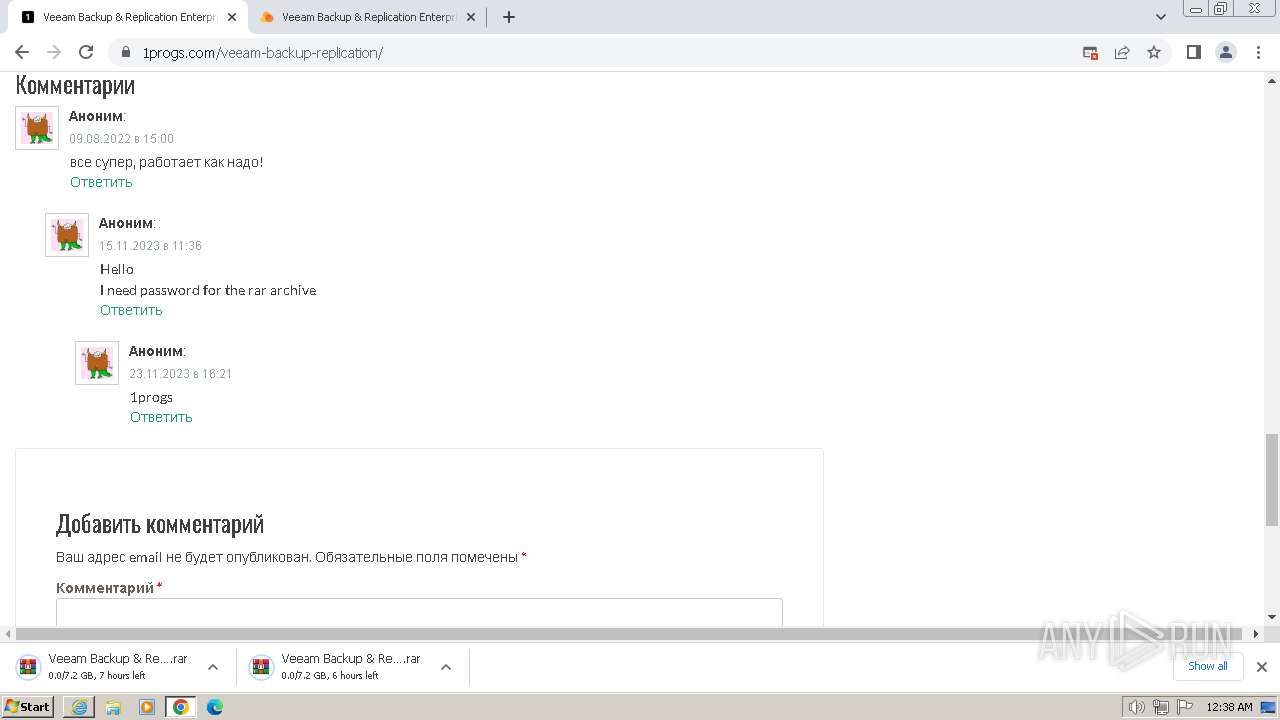Open the timestamp 23.11.2023 в 16:21
Image resolution: width=1280 pixels, height=720 pixels.
(180, 374)
